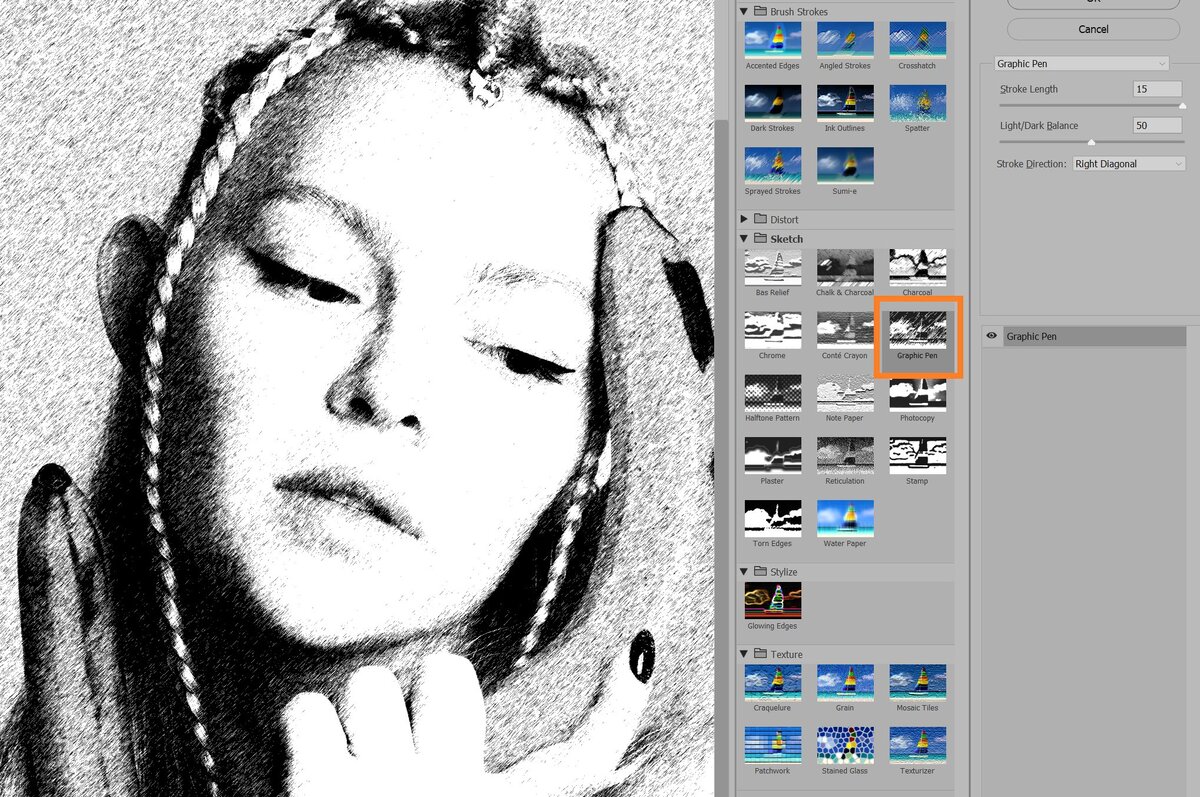The height and width of the screenshot is (797, 1200).
Task: Choose the Charcoal sketch filter
Action: 917,267
